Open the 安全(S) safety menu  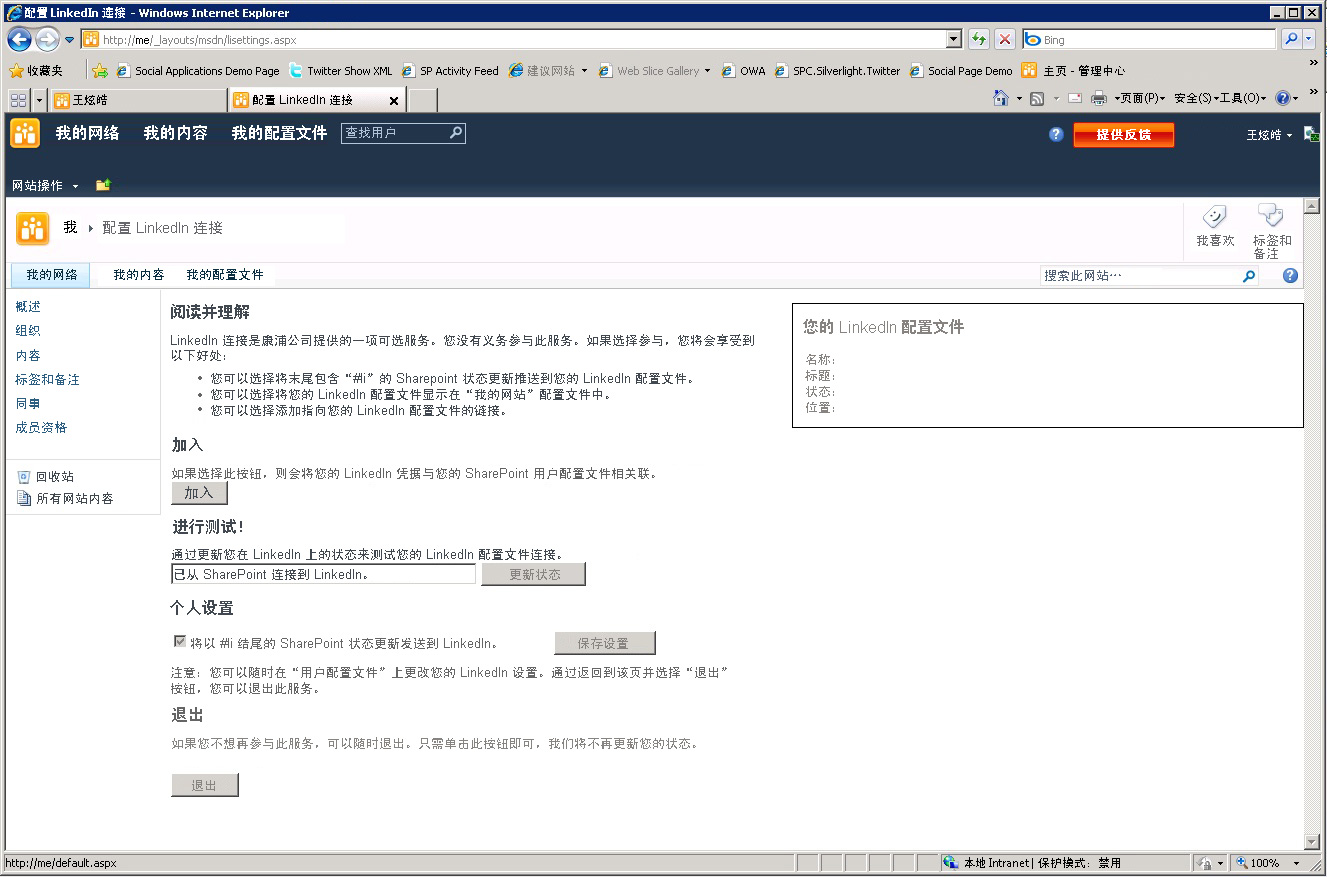(x=1196, y=98)
